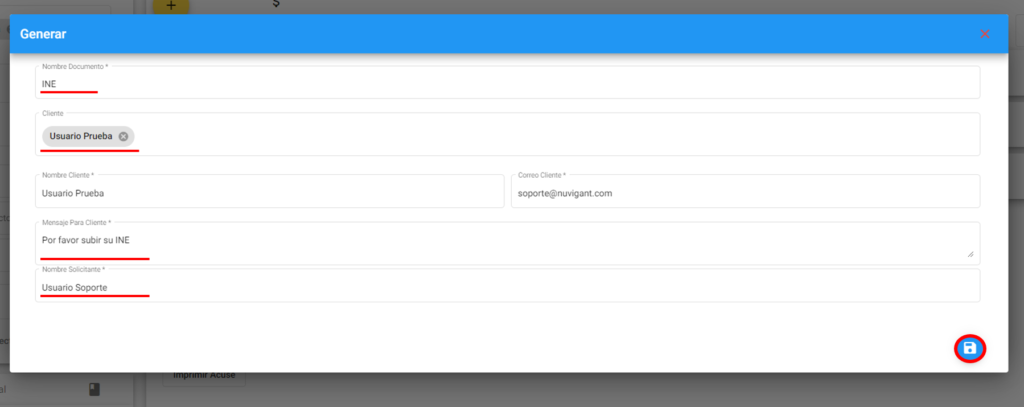Grab the text area resize handle

tap(970, 254)
